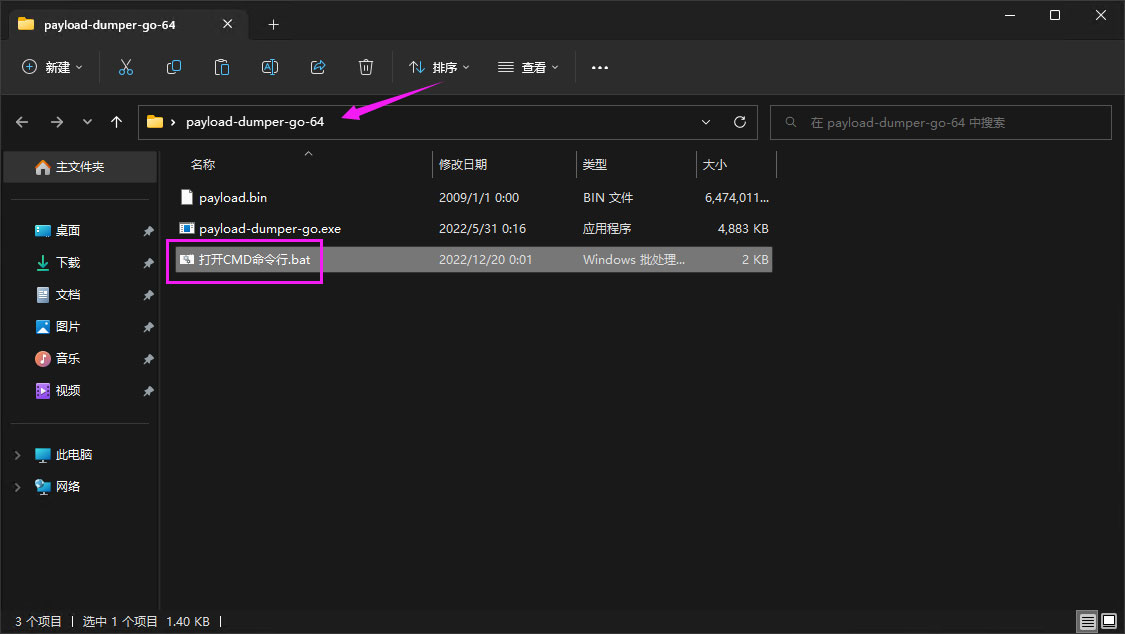Viewport: 1125px width, 634px height.
Task: Click the Paste clipboard icon
Action: (x=222, y=67)
